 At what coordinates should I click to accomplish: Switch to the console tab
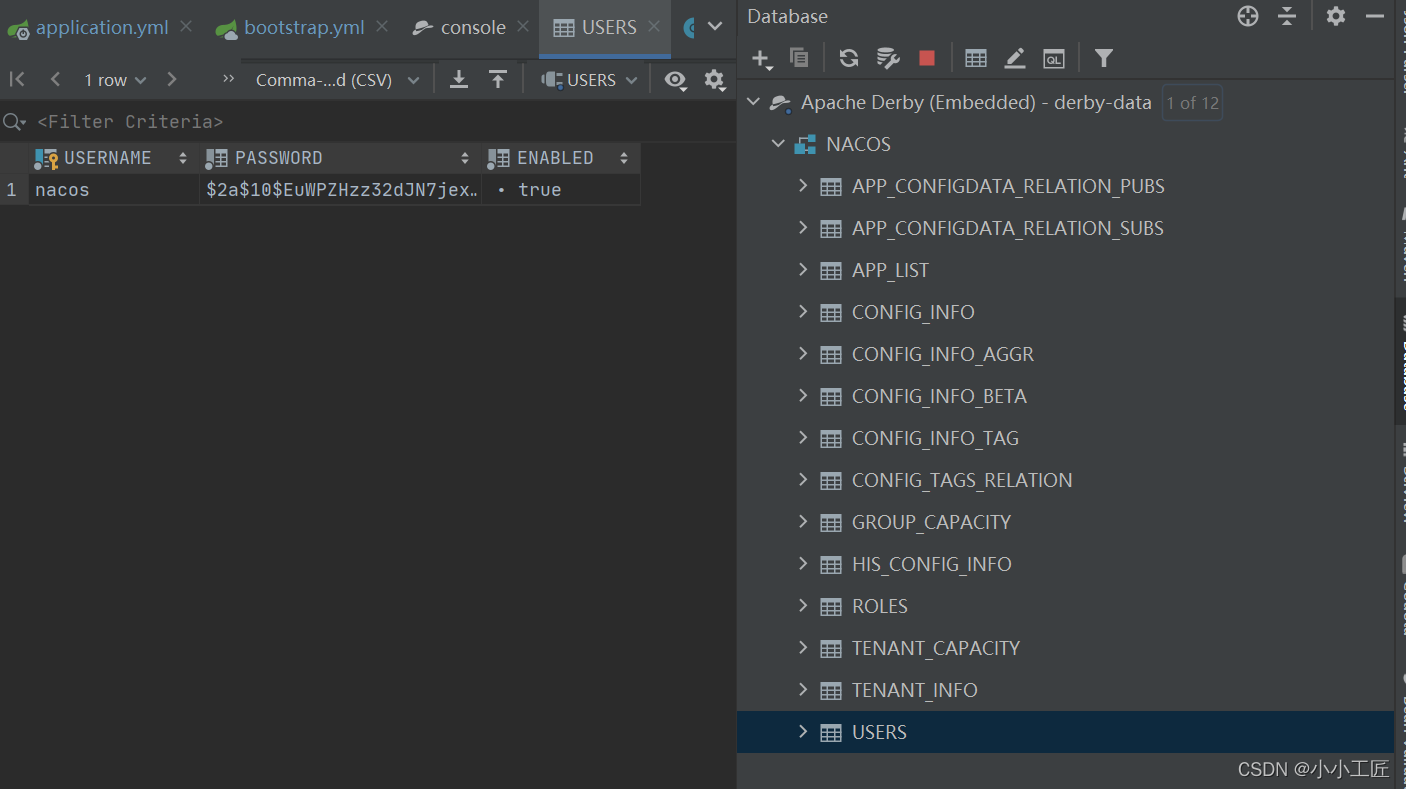pyautogui.click(x=472, y=28)
